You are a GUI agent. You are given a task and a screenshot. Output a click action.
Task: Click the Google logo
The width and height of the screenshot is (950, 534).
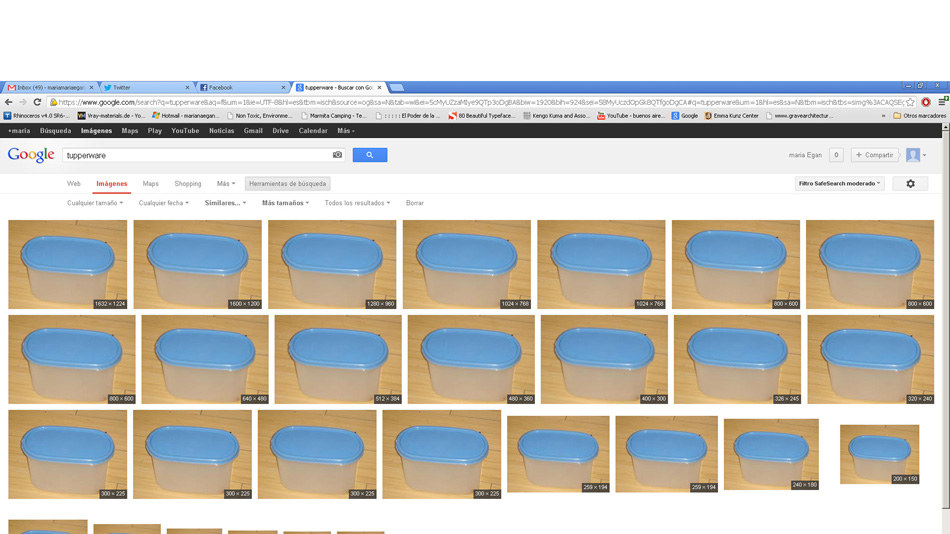(31, 155)
